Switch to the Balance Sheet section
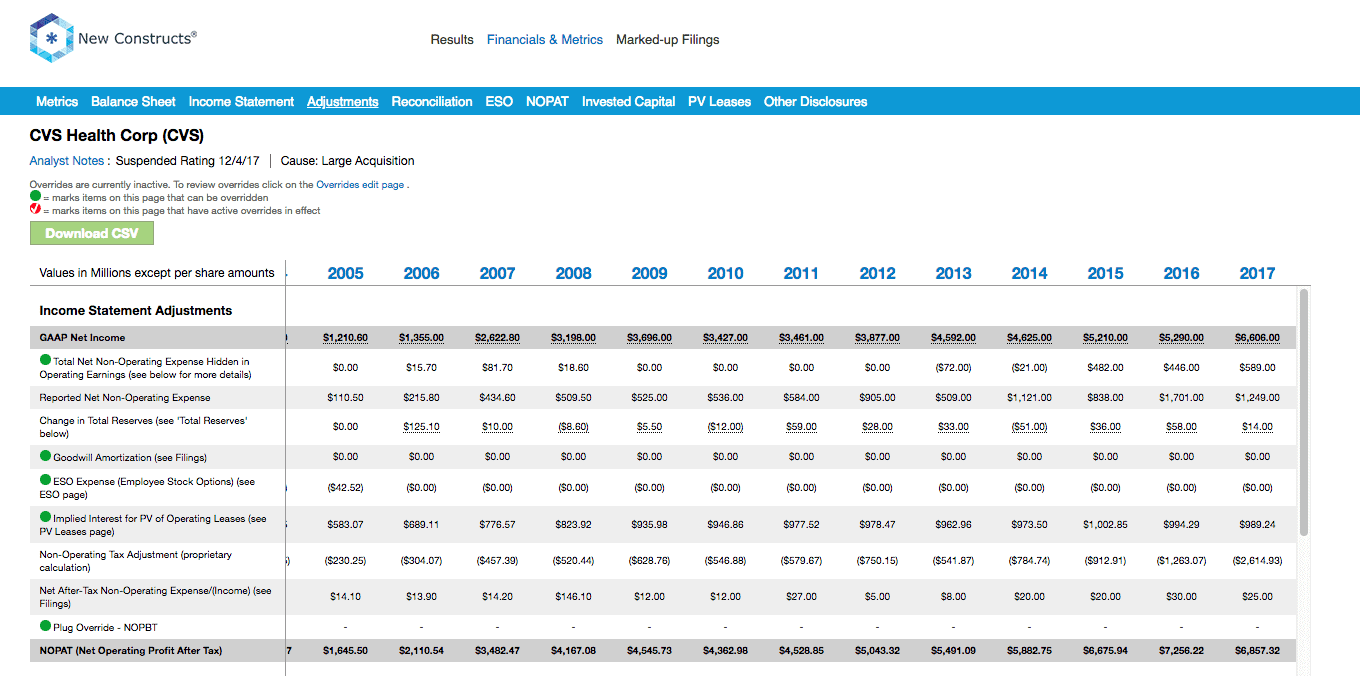The image size is (1360, 676). (x=133, y=102)
